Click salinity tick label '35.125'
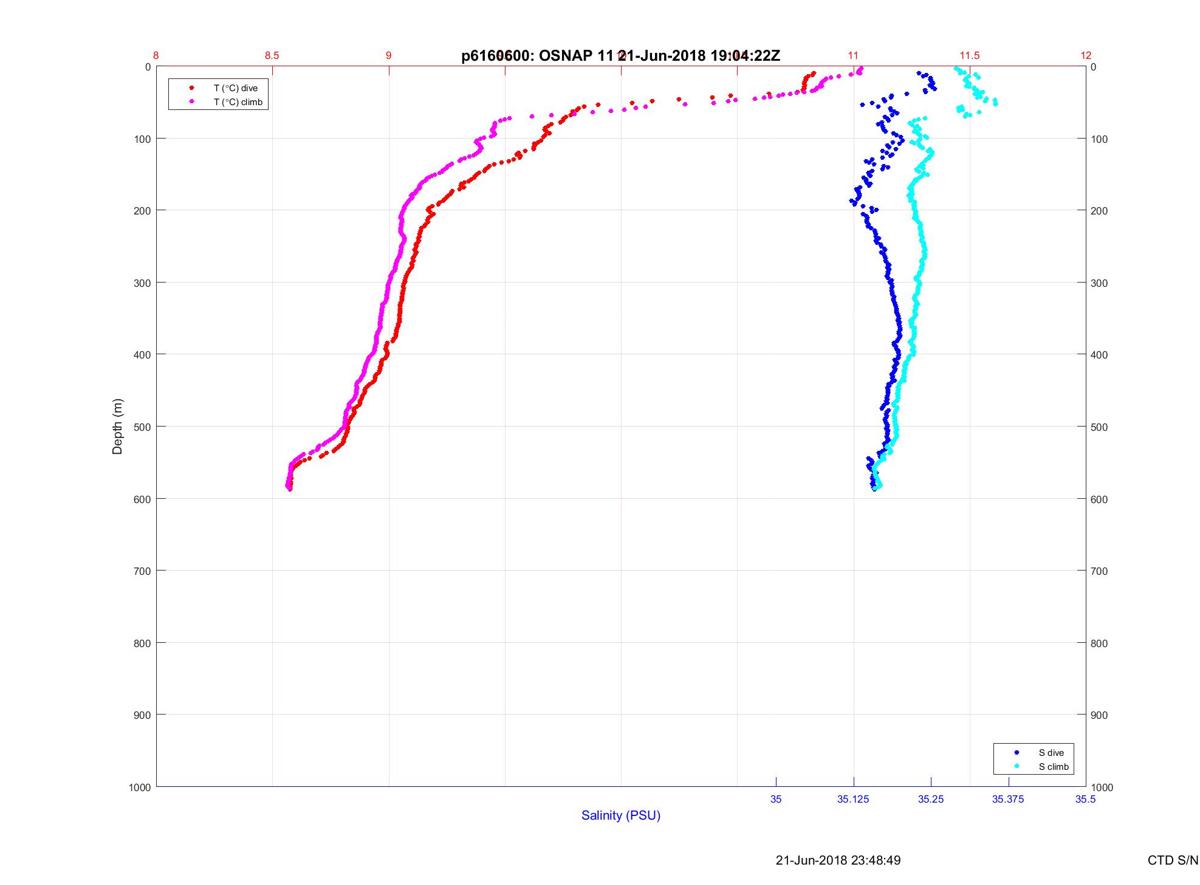 (x=853, y=799)
